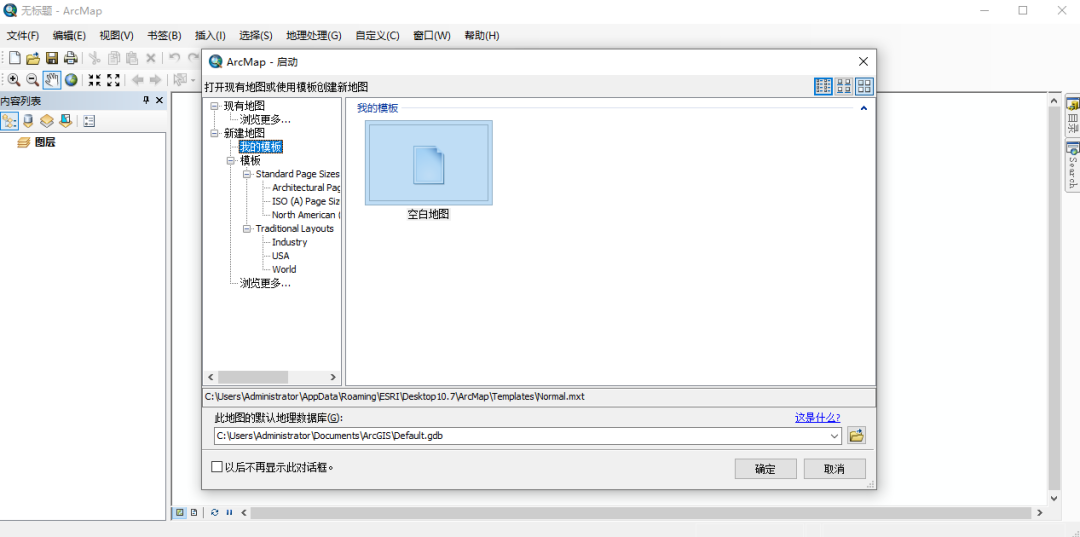Switch startup dialog to large thumbnails view
This screenshot has width=1080, height=537.
[864, 87]
